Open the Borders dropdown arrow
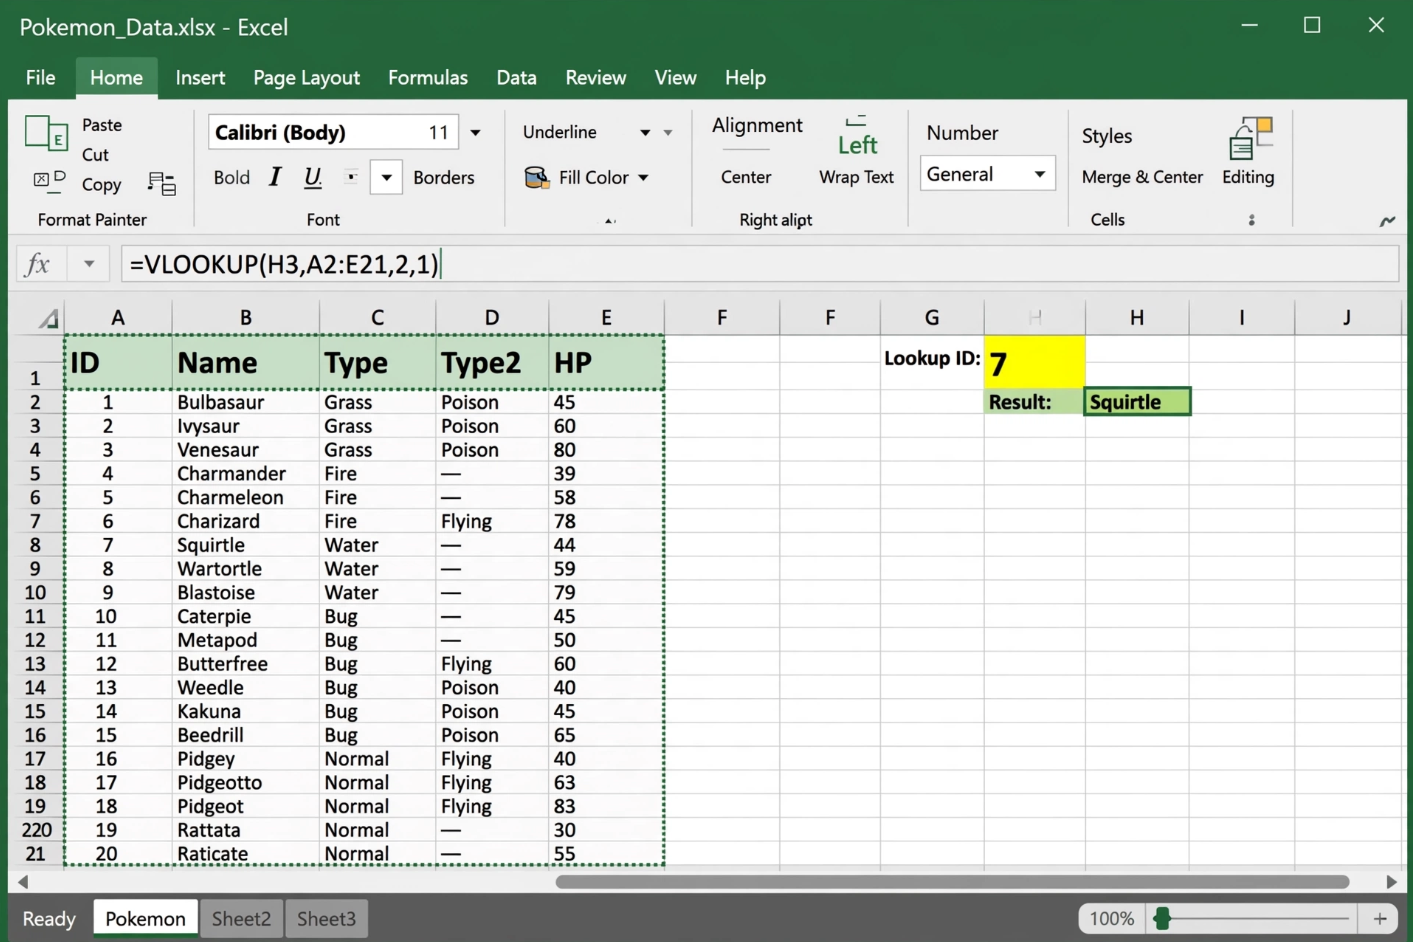The height and width of the screenshot is (942, 1413). 386,177
